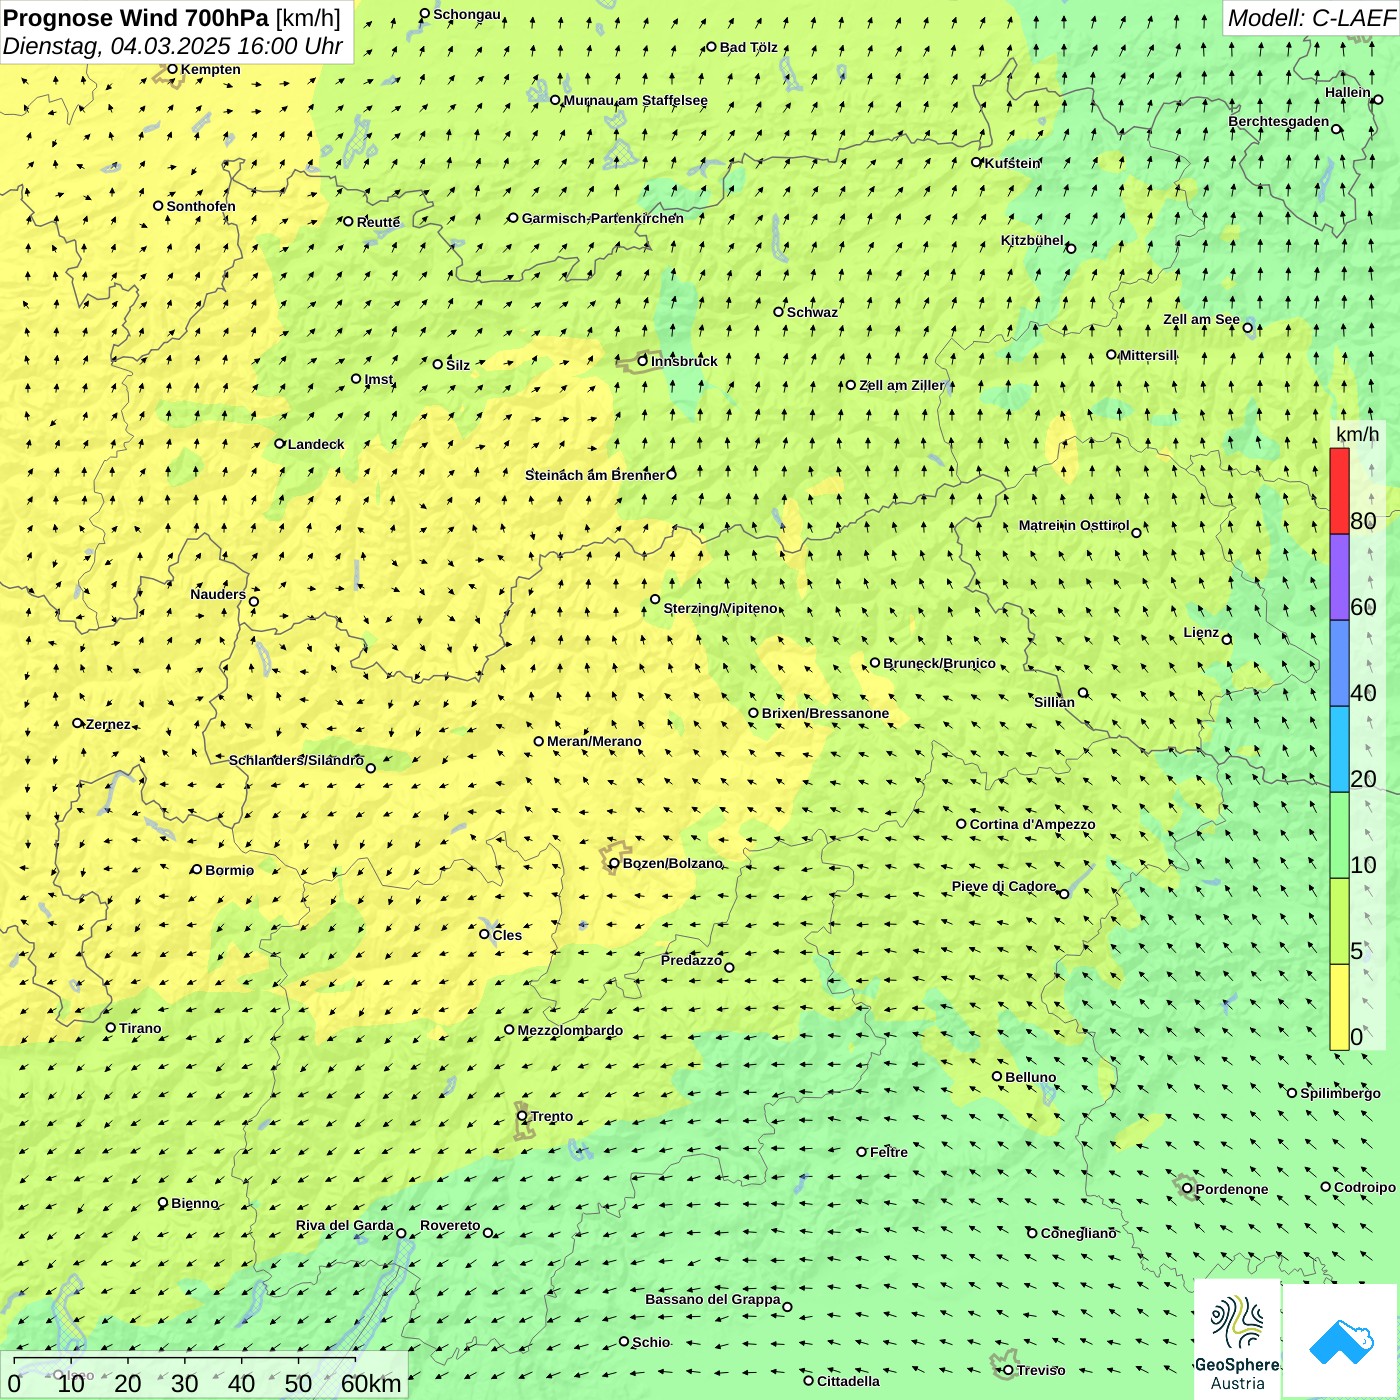
Task: Click the Zell am See marker
Action: point(1247,328)
